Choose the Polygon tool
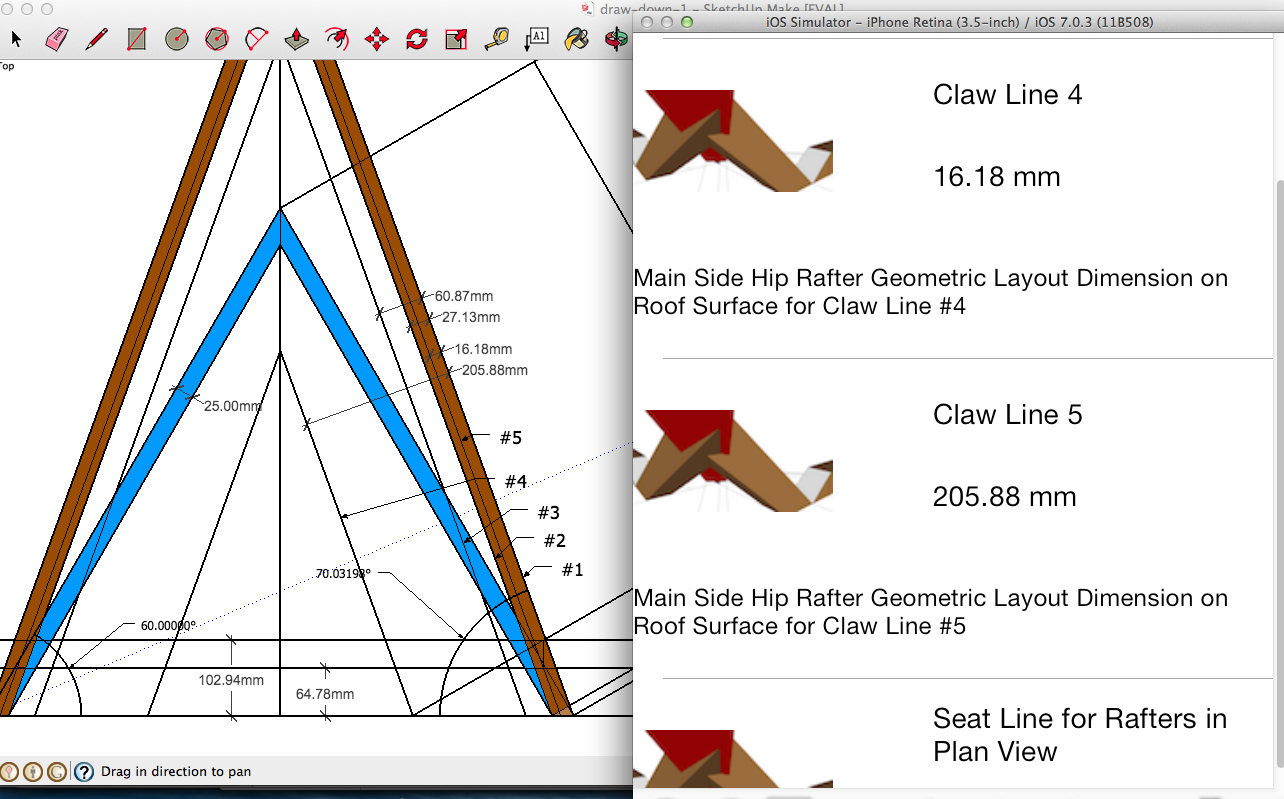Image resolution: width=1284 pixels, height=799 pixels. [x=217, y=40]
